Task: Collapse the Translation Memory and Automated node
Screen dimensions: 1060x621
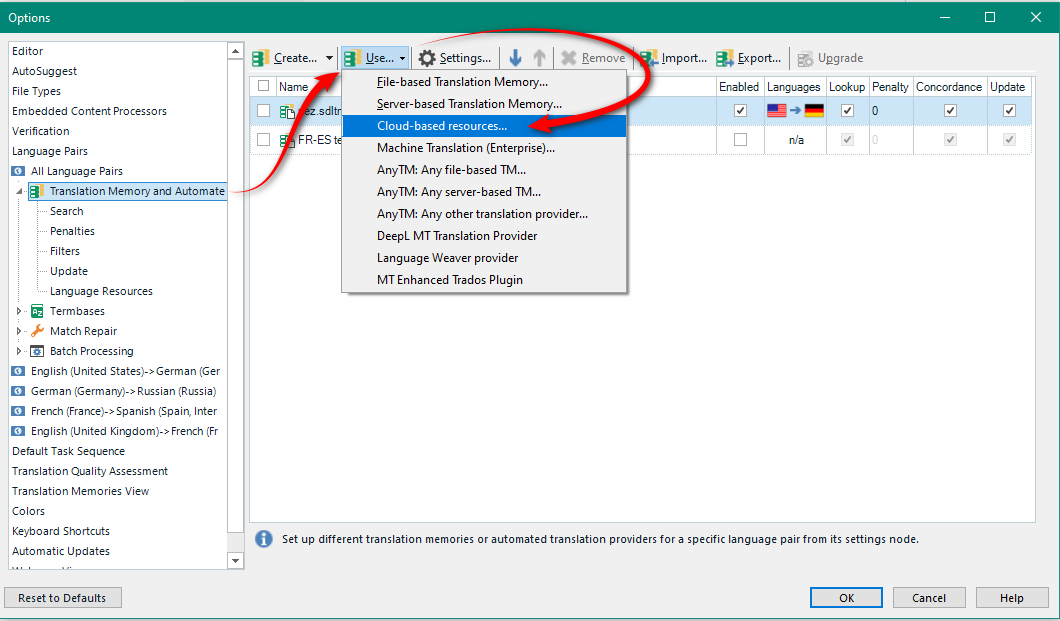Action: pos(20,192)
